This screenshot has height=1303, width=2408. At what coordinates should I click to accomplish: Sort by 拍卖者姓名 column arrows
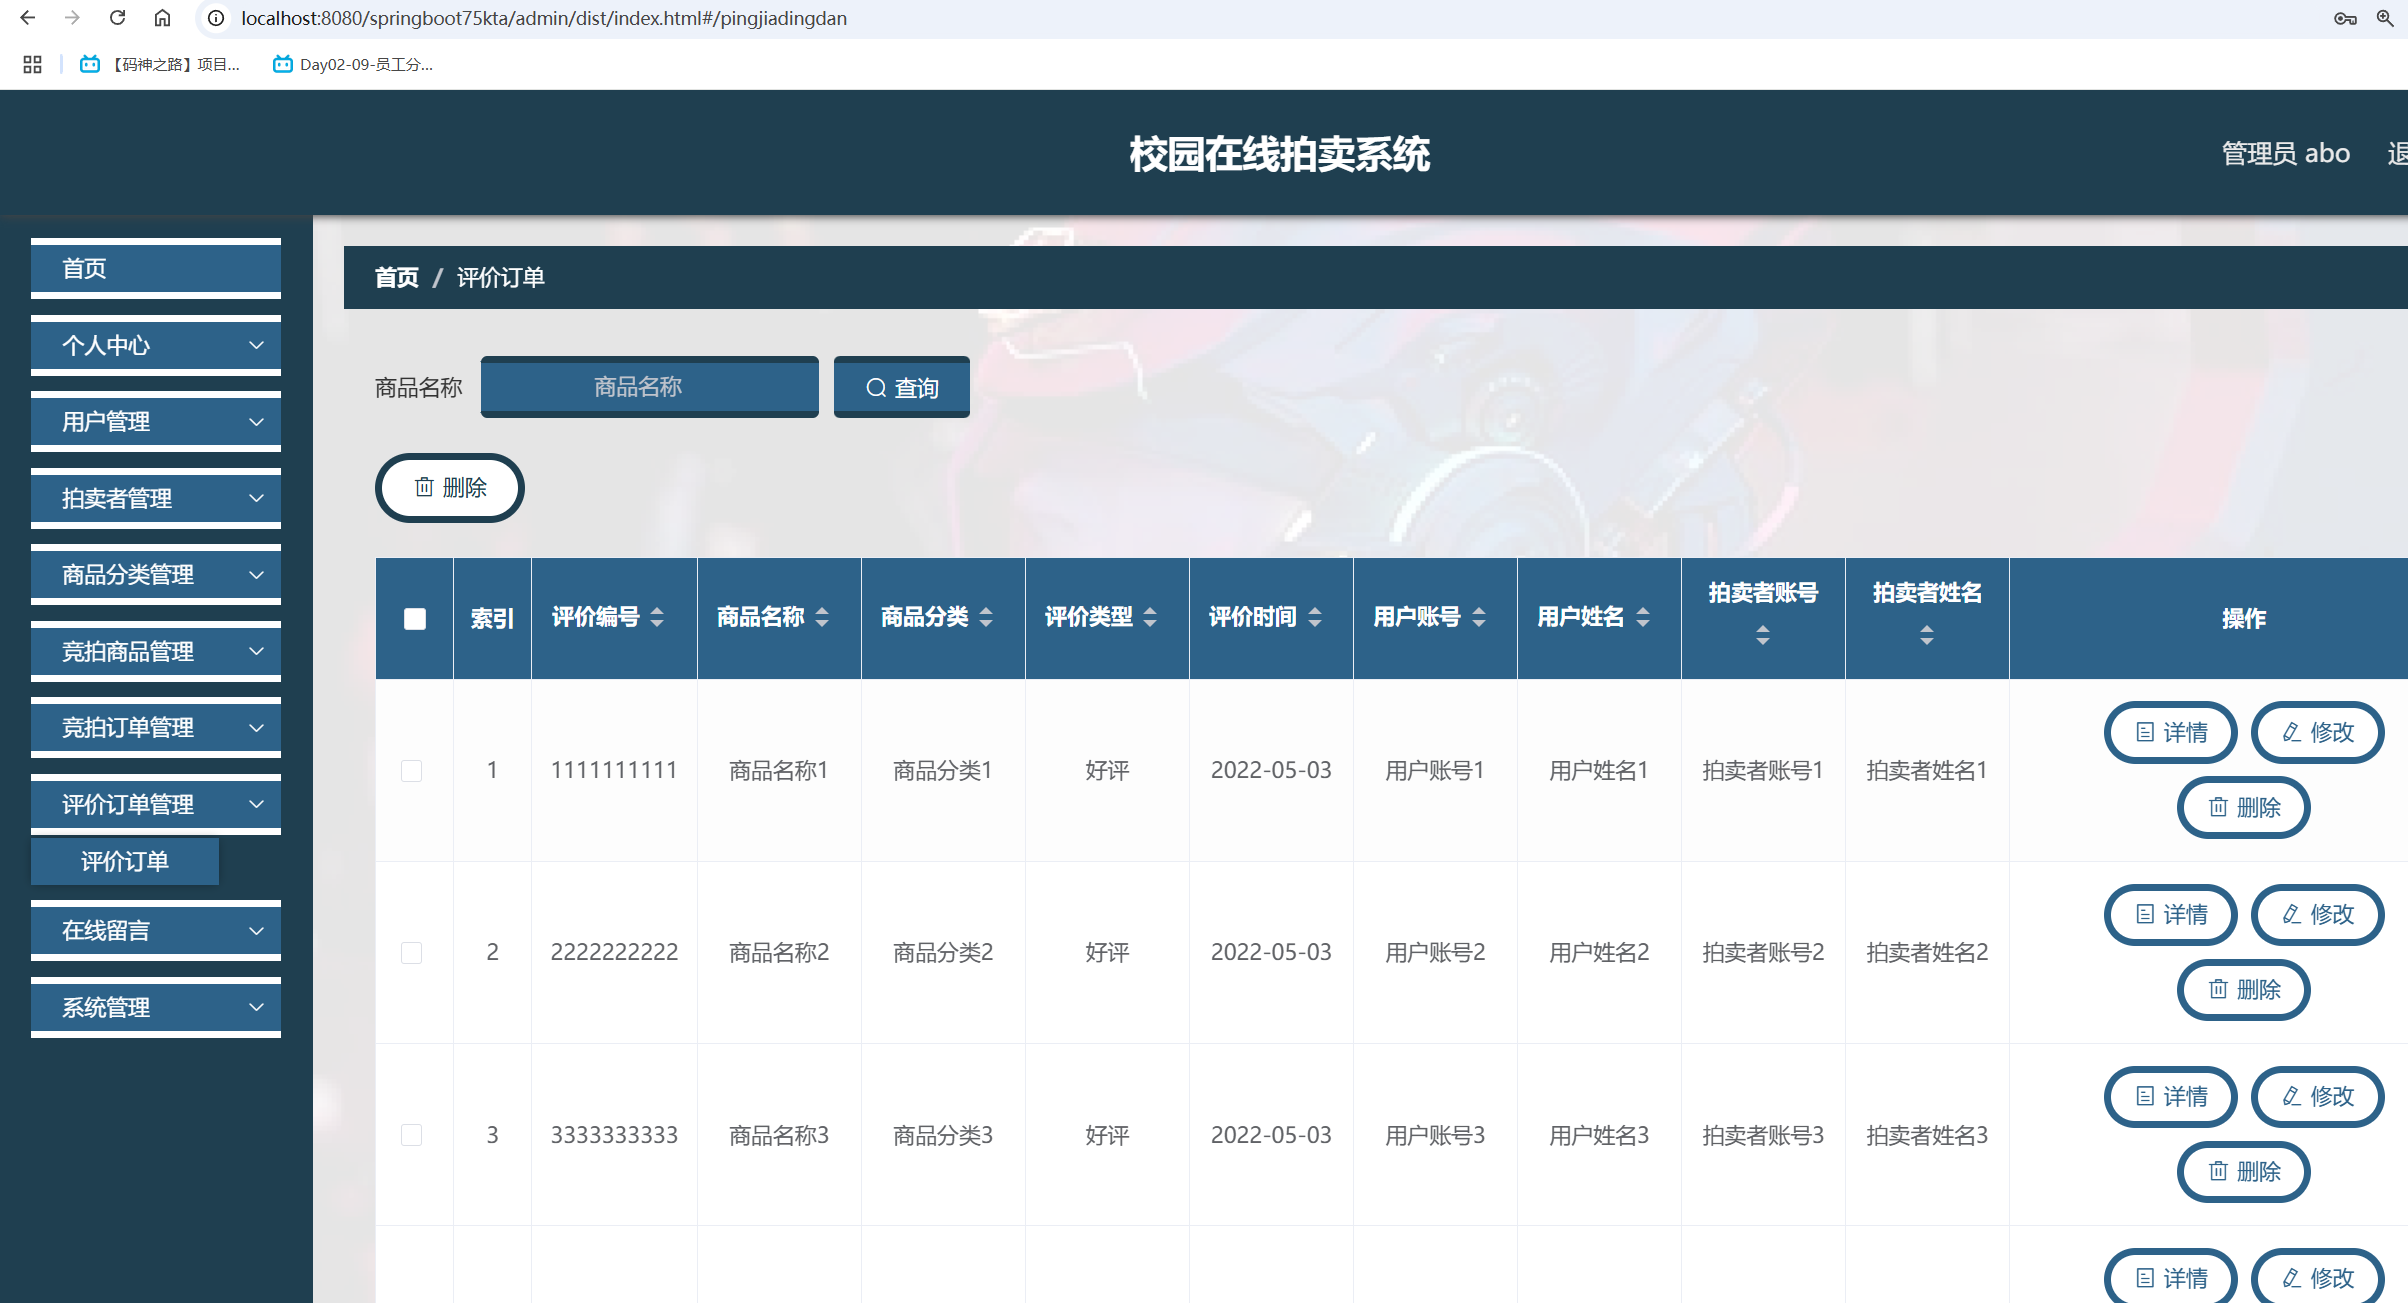pos(1927,635)
